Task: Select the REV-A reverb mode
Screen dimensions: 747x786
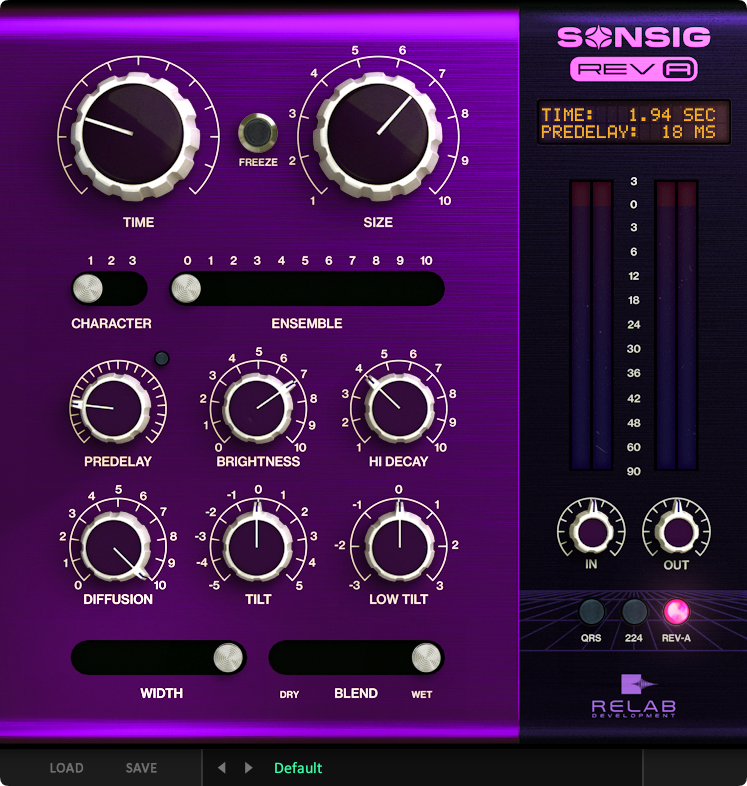Action: coord(677,611)
